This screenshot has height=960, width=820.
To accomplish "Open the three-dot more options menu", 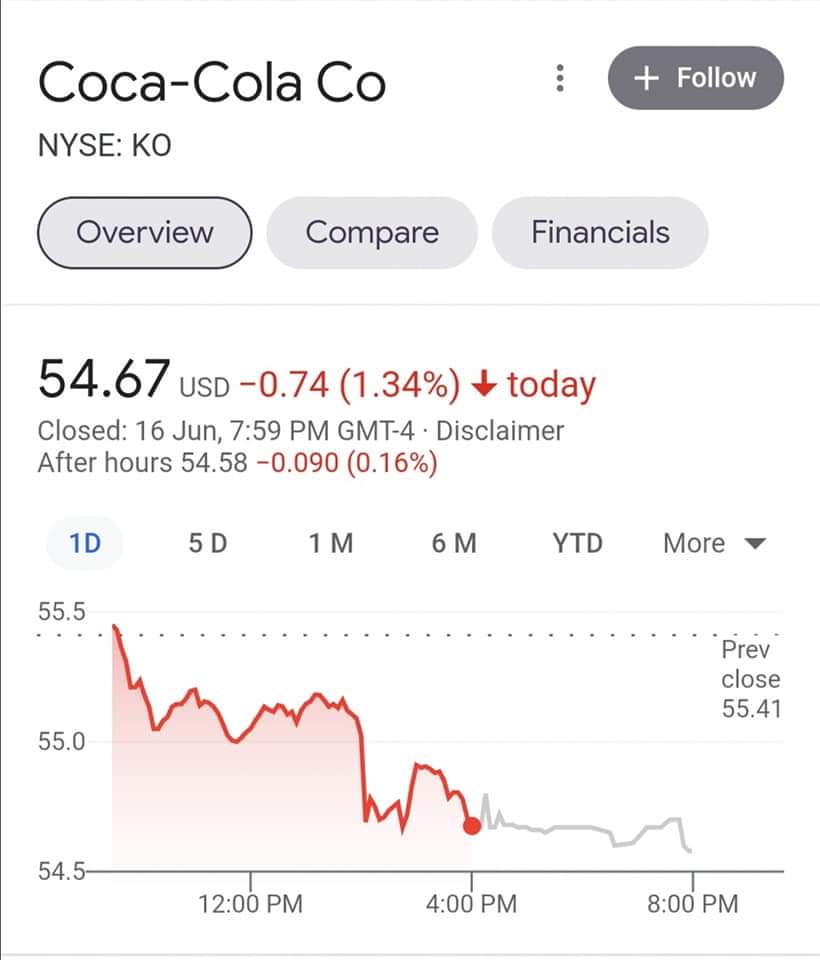I will pyautogui.click(x=561, y=78).
